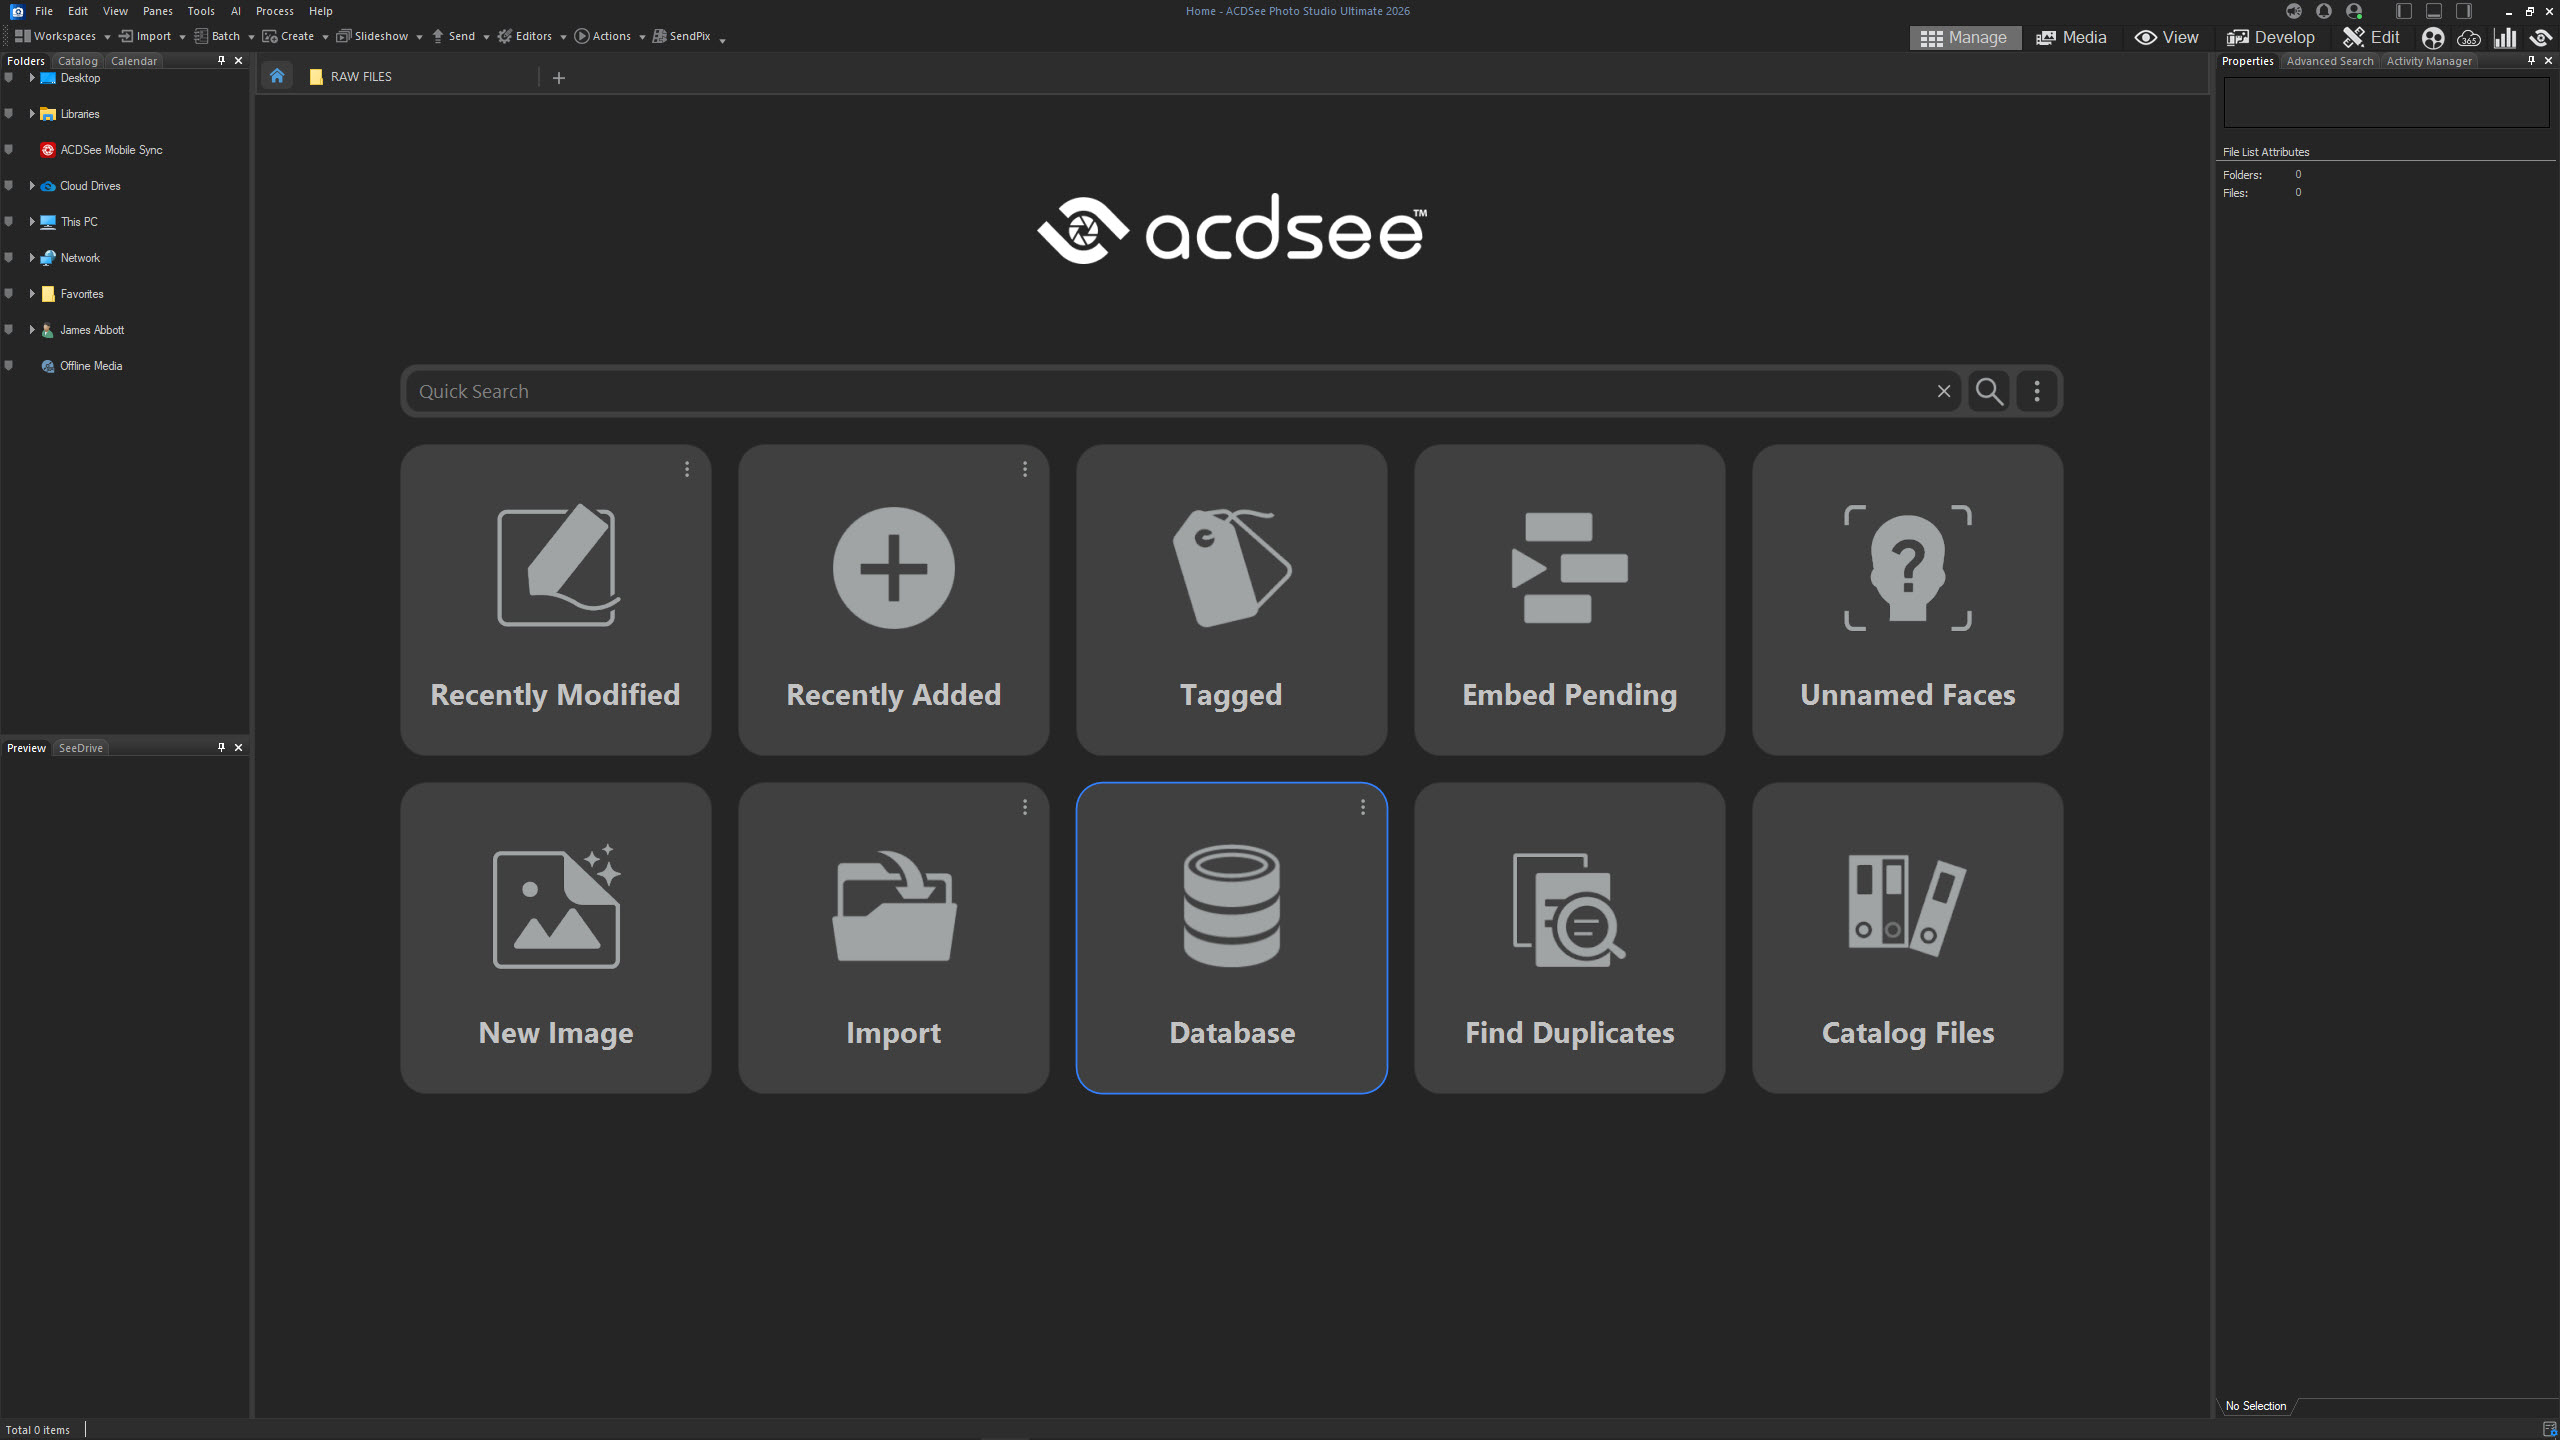2560x1440 pixels.
Task: Click the Quick Search magnifier icon
Action: pyautogui.click(x=1989, y=391)
